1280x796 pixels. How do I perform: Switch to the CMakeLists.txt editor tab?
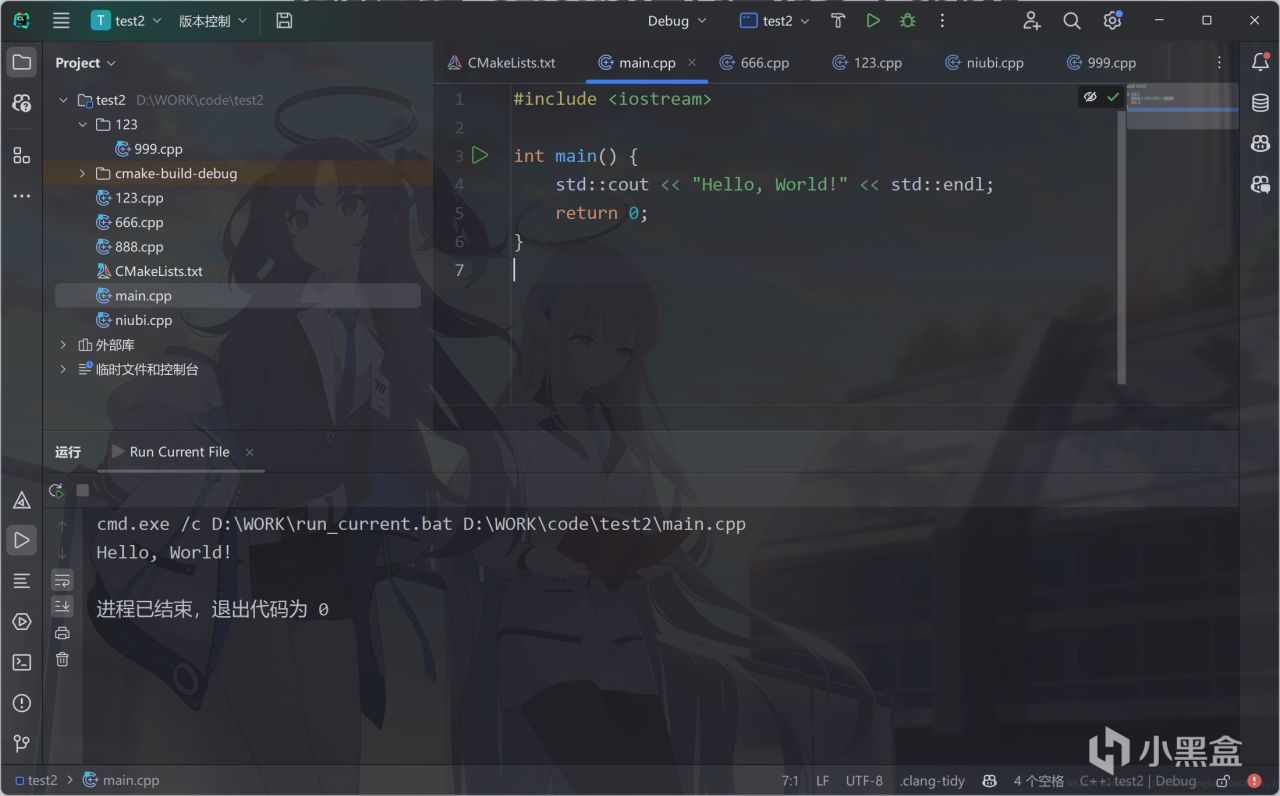(501, 62)
